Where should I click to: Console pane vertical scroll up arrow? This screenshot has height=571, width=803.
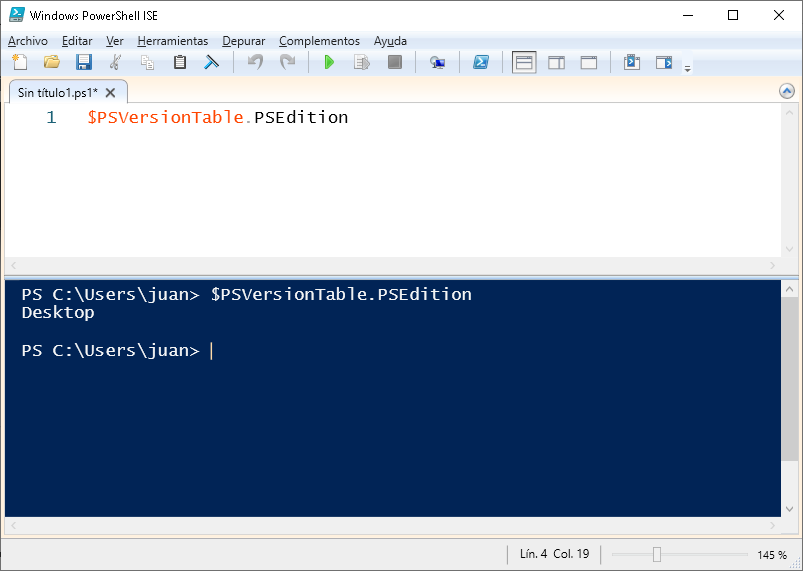[x=789, y=289]
